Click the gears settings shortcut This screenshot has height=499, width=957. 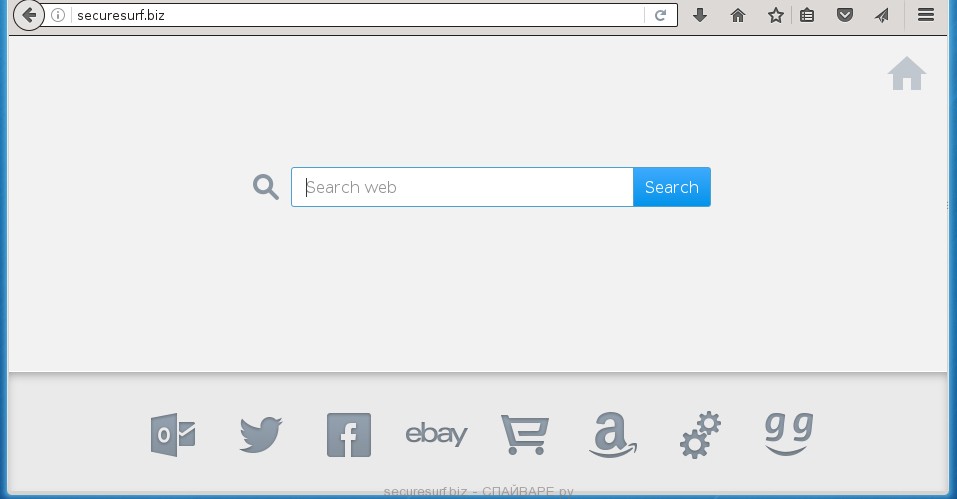[x=700, y=435]
